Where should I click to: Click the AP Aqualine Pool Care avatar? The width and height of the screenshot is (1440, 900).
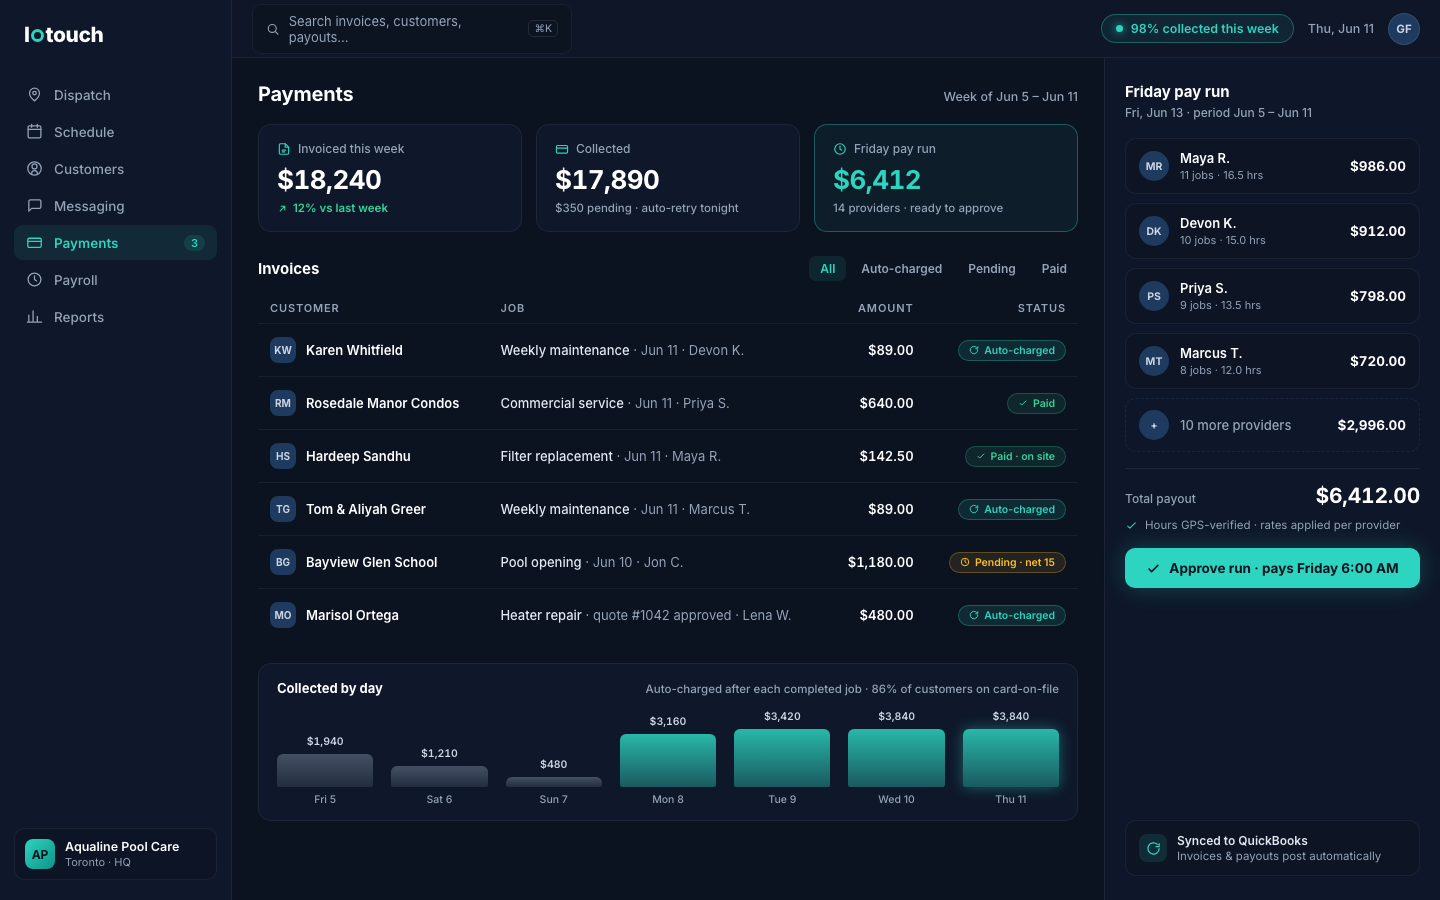click(x=40, y=854)
